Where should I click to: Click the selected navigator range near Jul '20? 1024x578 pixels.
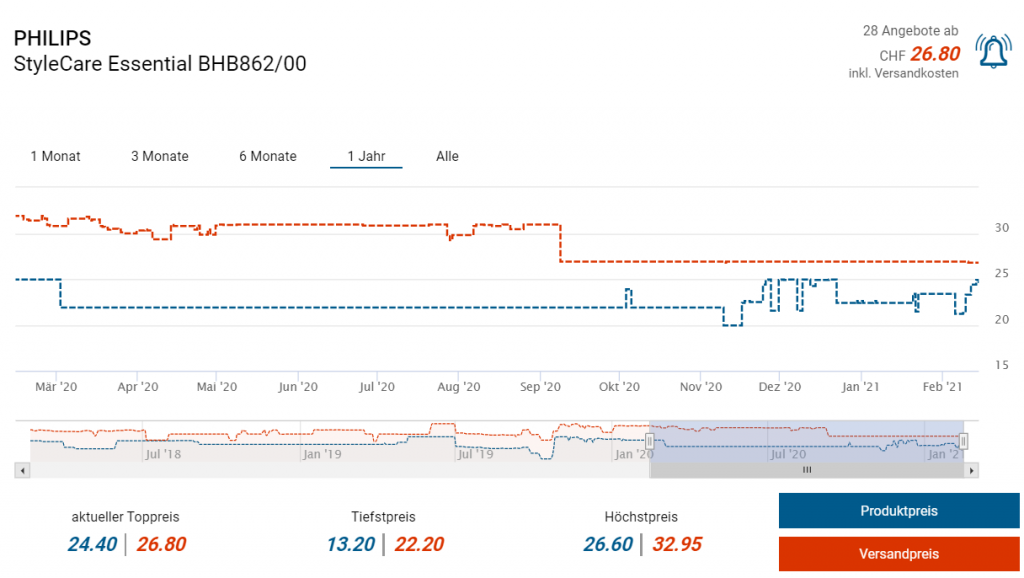788,453
